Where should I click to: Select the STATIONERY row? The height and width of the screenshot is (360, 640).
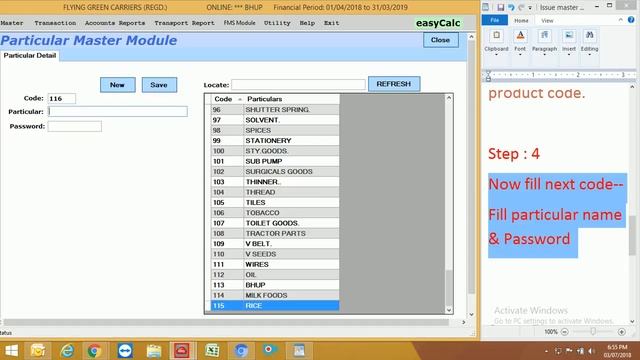pos(275,140)
